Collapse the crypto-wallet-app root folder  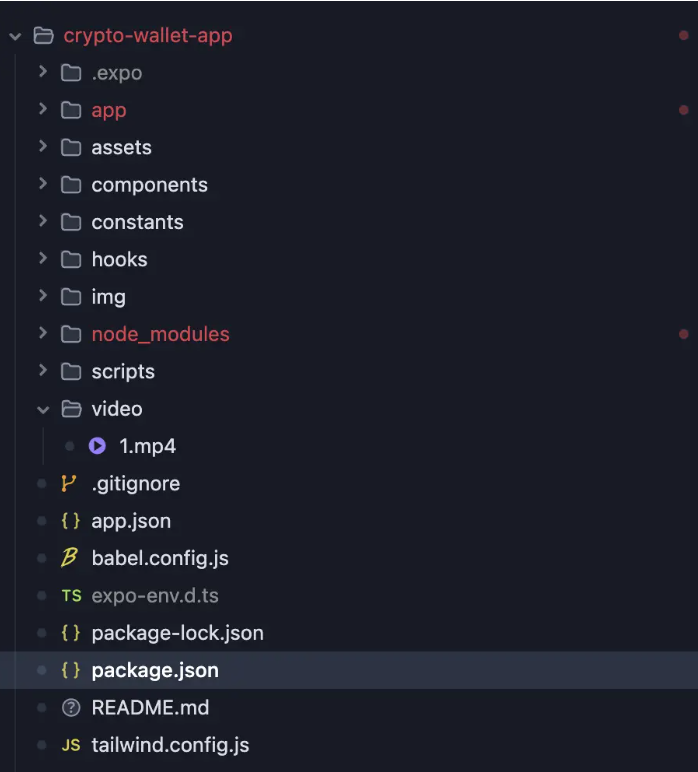(x=15, y=36)
